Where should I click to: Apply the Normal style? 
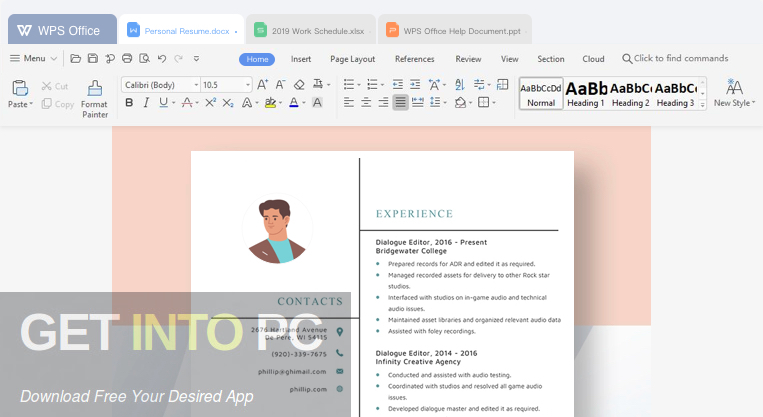point(541,93)
